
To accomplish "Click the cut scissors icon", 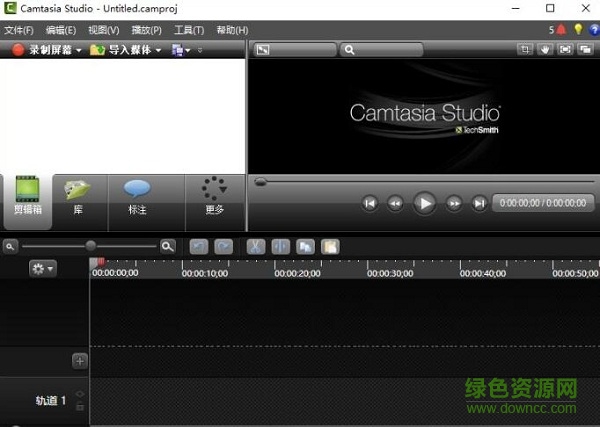I will pos(255,246).
